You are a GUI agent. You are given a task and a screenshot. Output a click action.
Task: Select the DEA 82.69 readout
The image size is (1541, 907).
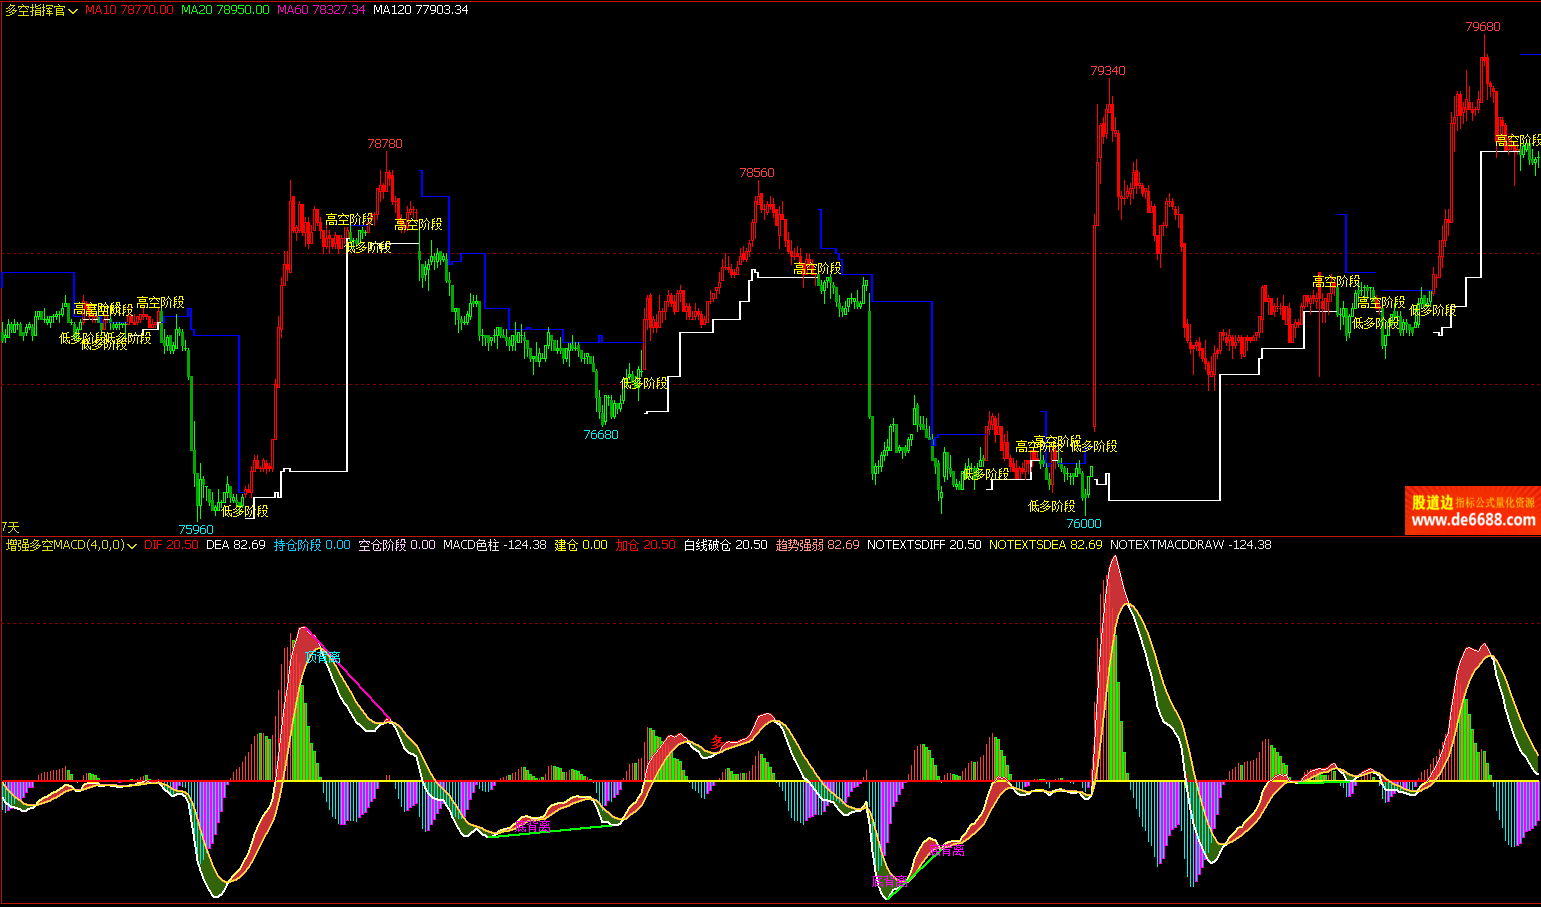235,545
